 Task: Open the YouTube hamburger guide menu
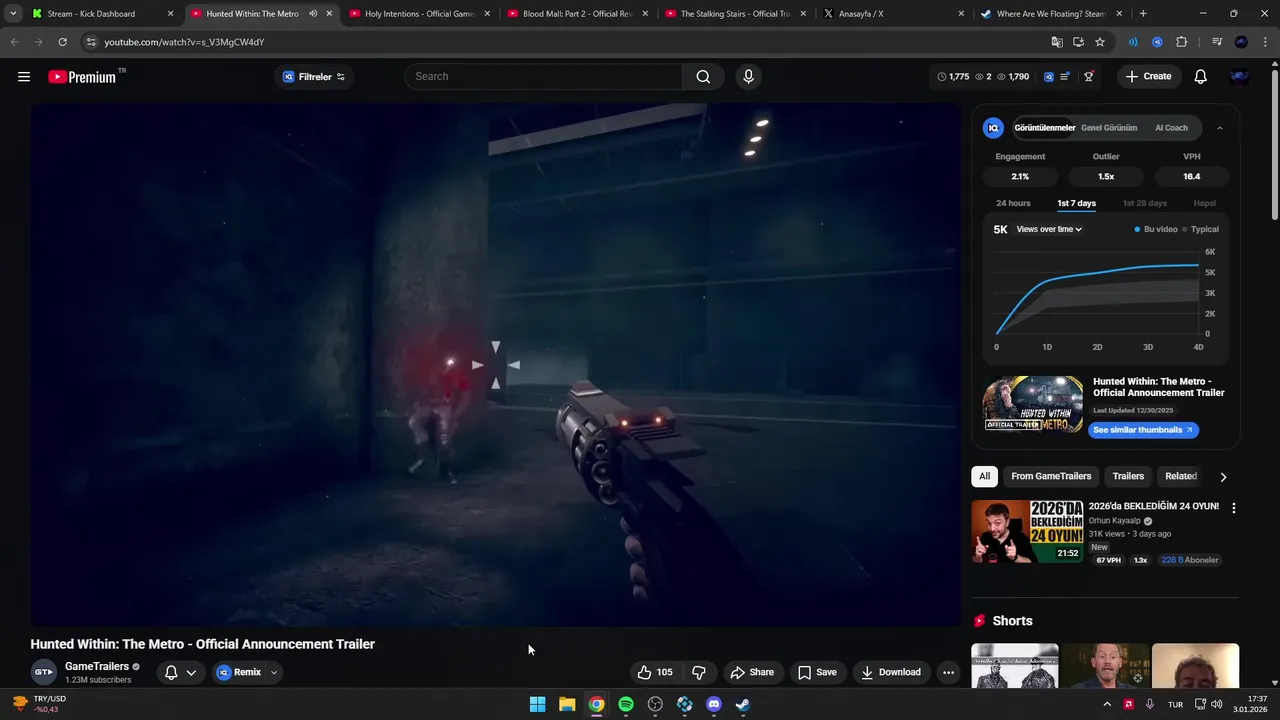pyautogui.click(x=24, y=77)
